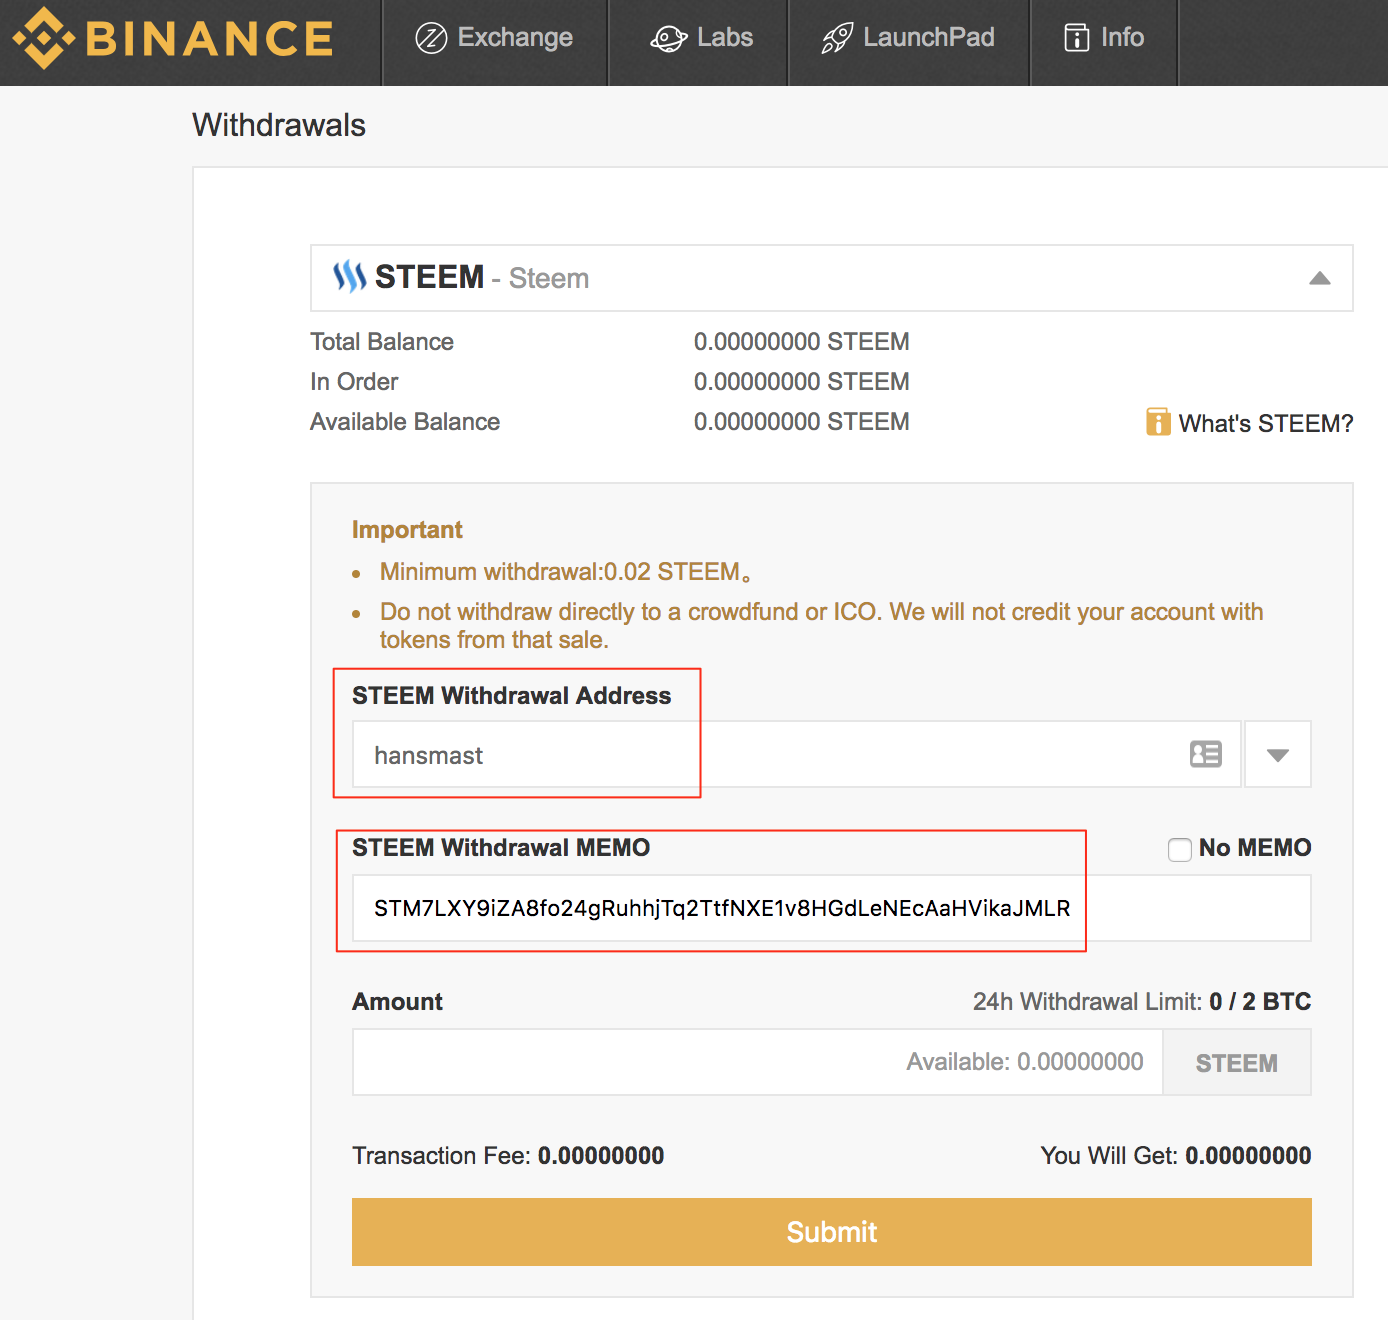Click the Minimum withdrawal notice text

pyautogui.click(x=565, y=572)
